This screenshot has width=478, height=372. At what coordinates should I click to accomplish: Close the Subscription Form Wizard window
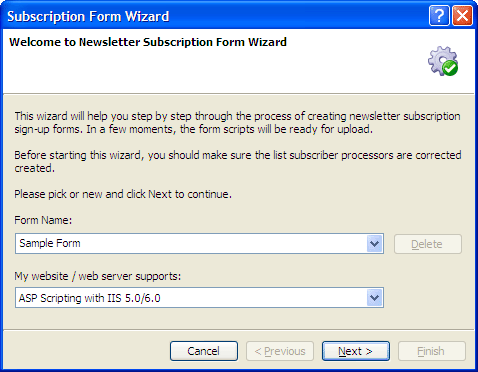[x=462, y=15]
